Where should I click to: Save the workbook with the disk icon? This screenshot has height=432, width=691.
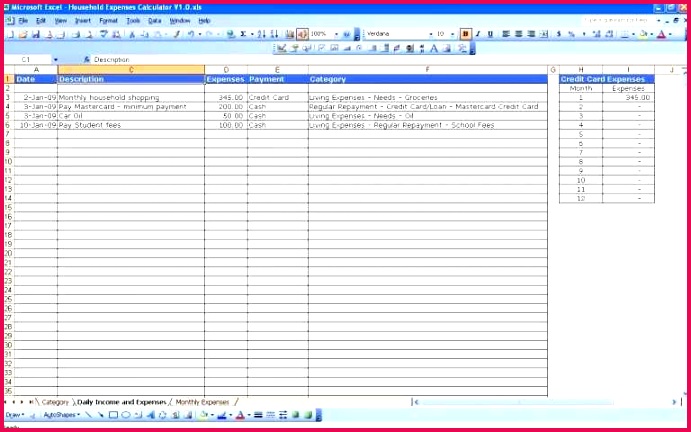click(x=36, y=34)
